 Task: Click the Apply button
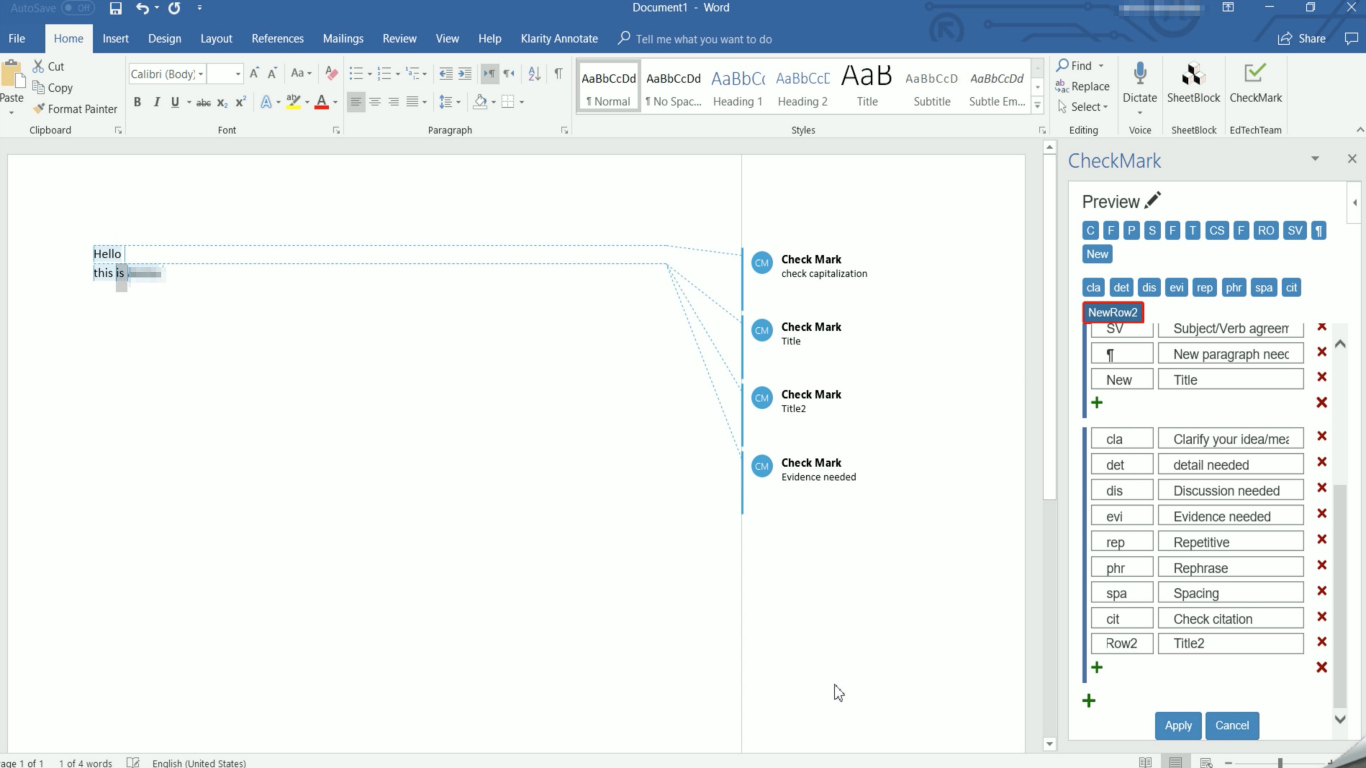pos(1178,726)
